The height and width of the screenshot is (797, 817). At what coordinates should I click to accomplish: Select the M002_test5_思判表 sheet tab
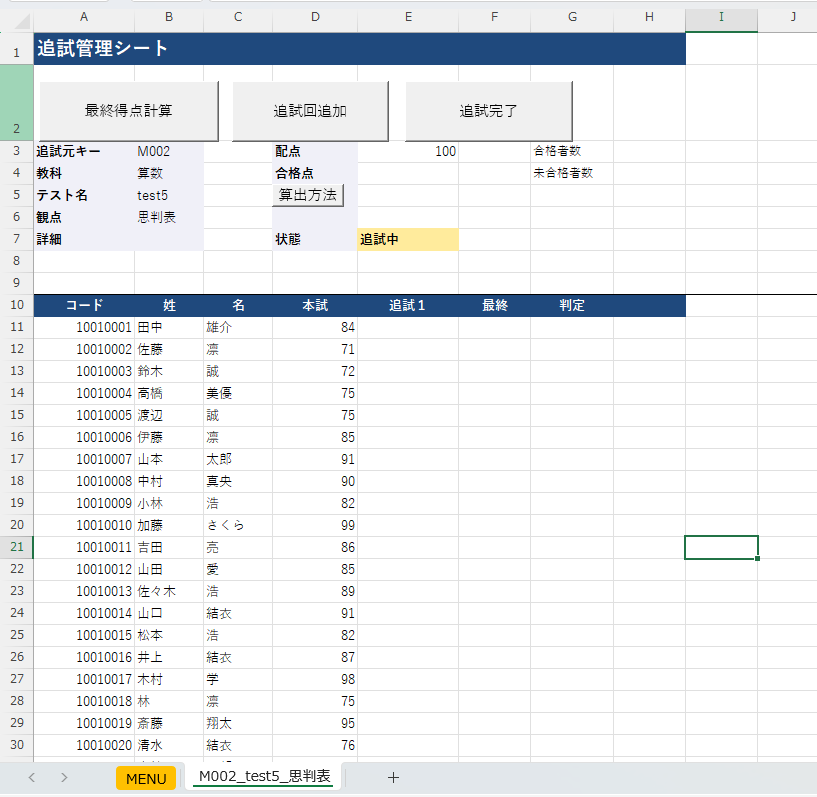coord(265,777)
